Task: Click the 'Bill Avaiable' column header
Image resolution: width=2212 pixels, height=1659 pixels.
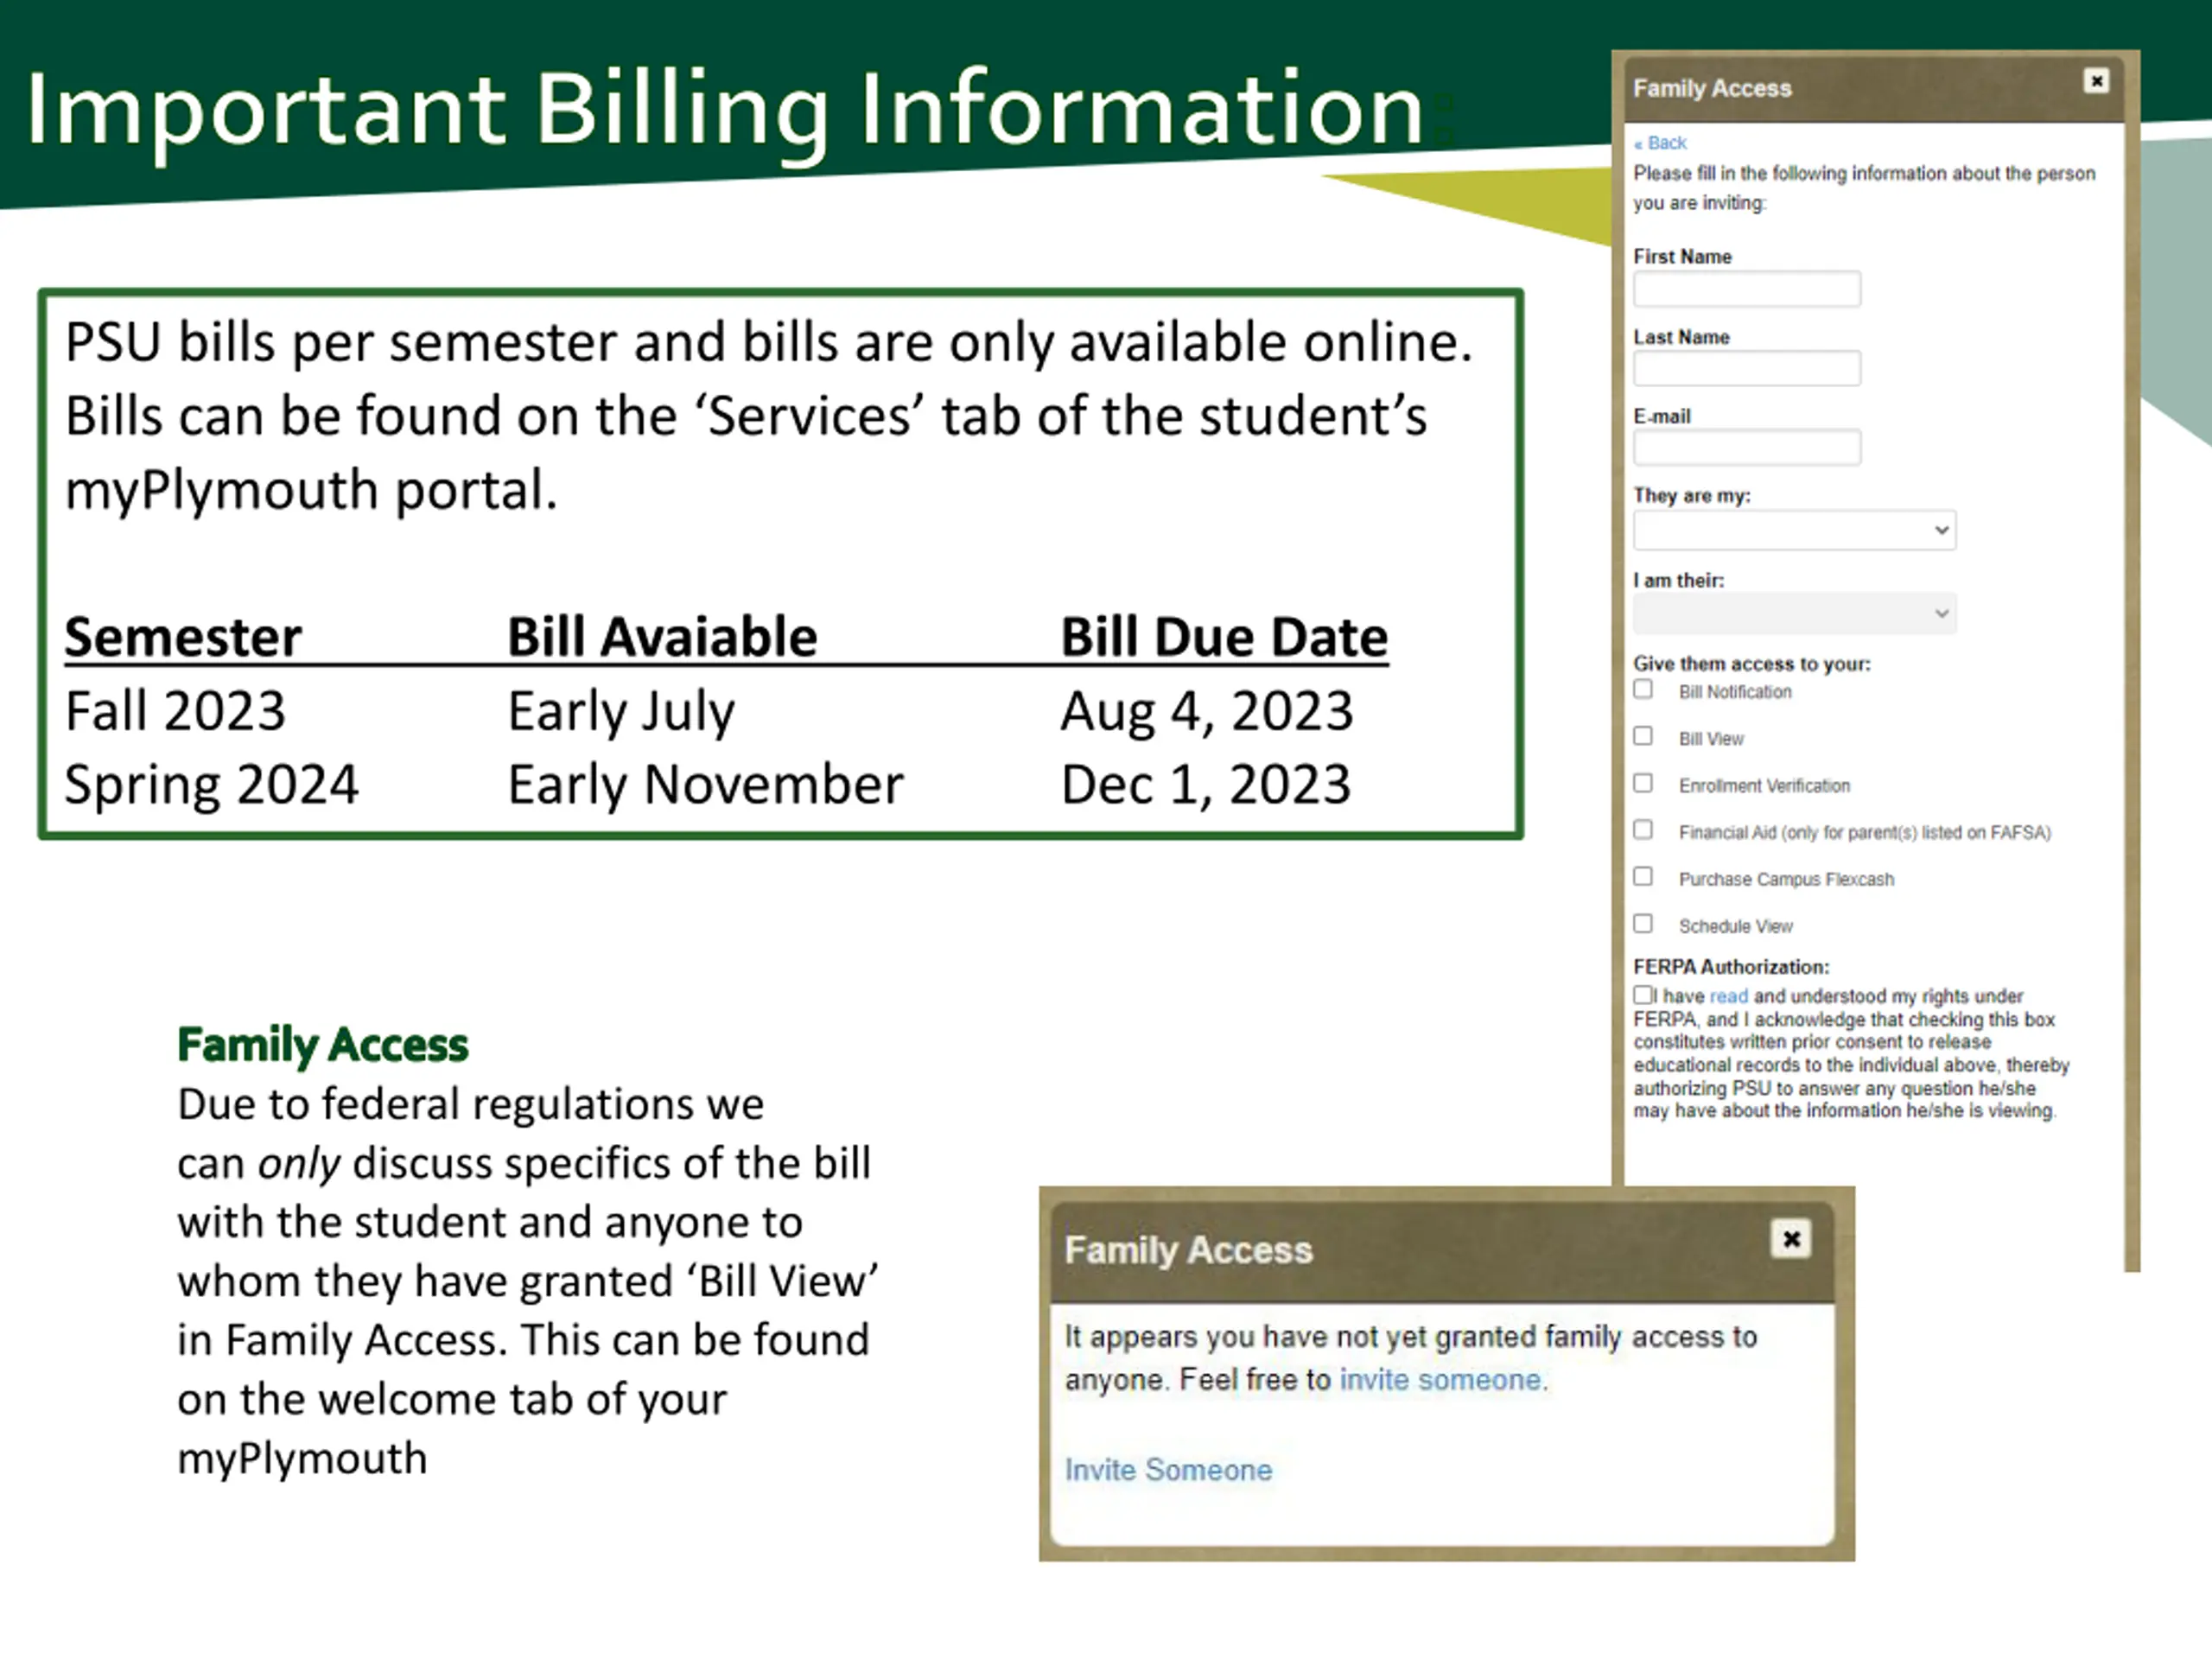Action: tap(662, 637)
